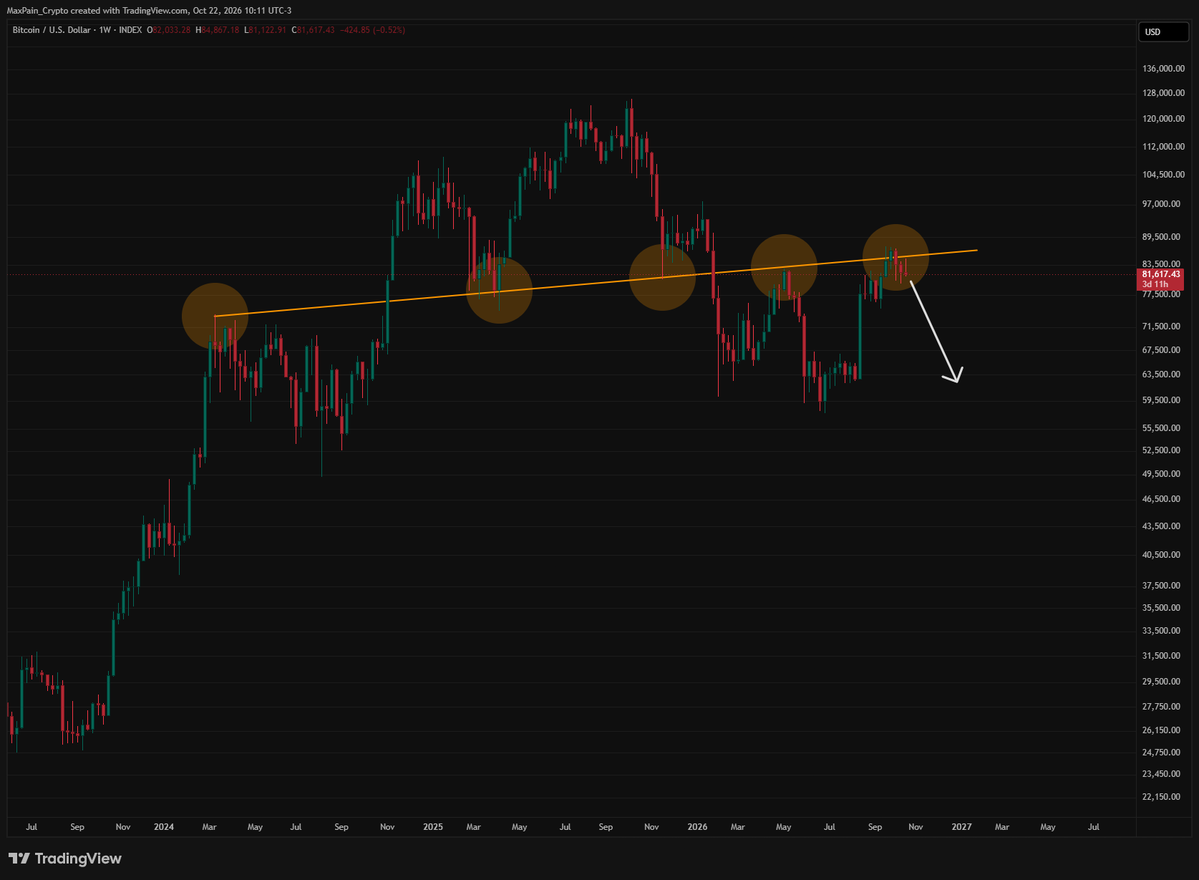The height and width of the screenshot is (880, 1199).
Task: Click the 43,500.00 price axis label
Action: click(x=1163, y=526)
